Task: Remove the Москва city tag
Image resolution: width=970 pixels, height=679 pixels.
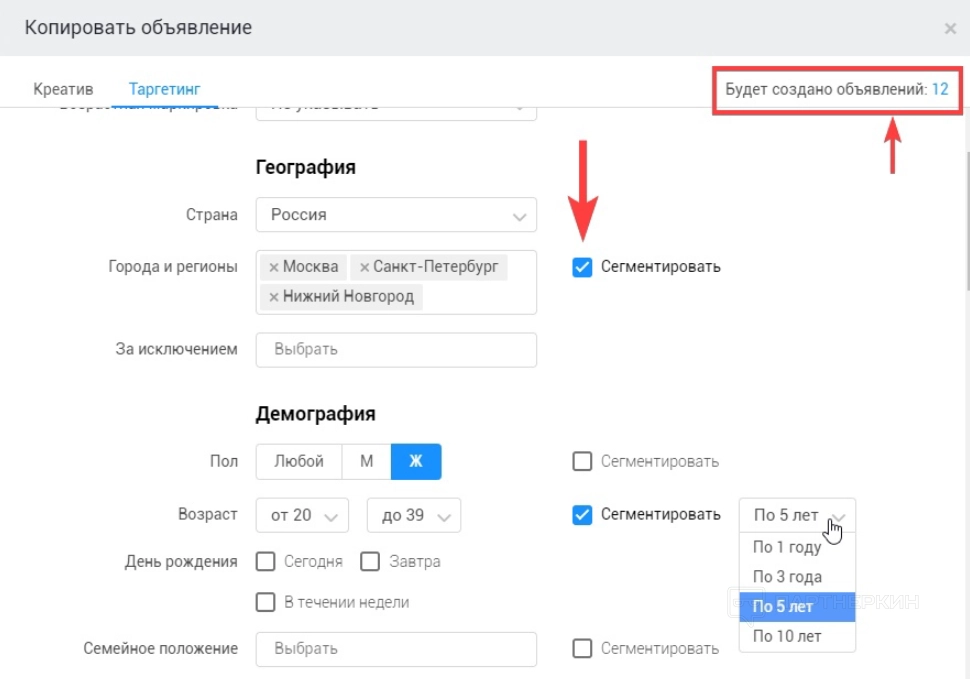Action: tap(273, 267)
